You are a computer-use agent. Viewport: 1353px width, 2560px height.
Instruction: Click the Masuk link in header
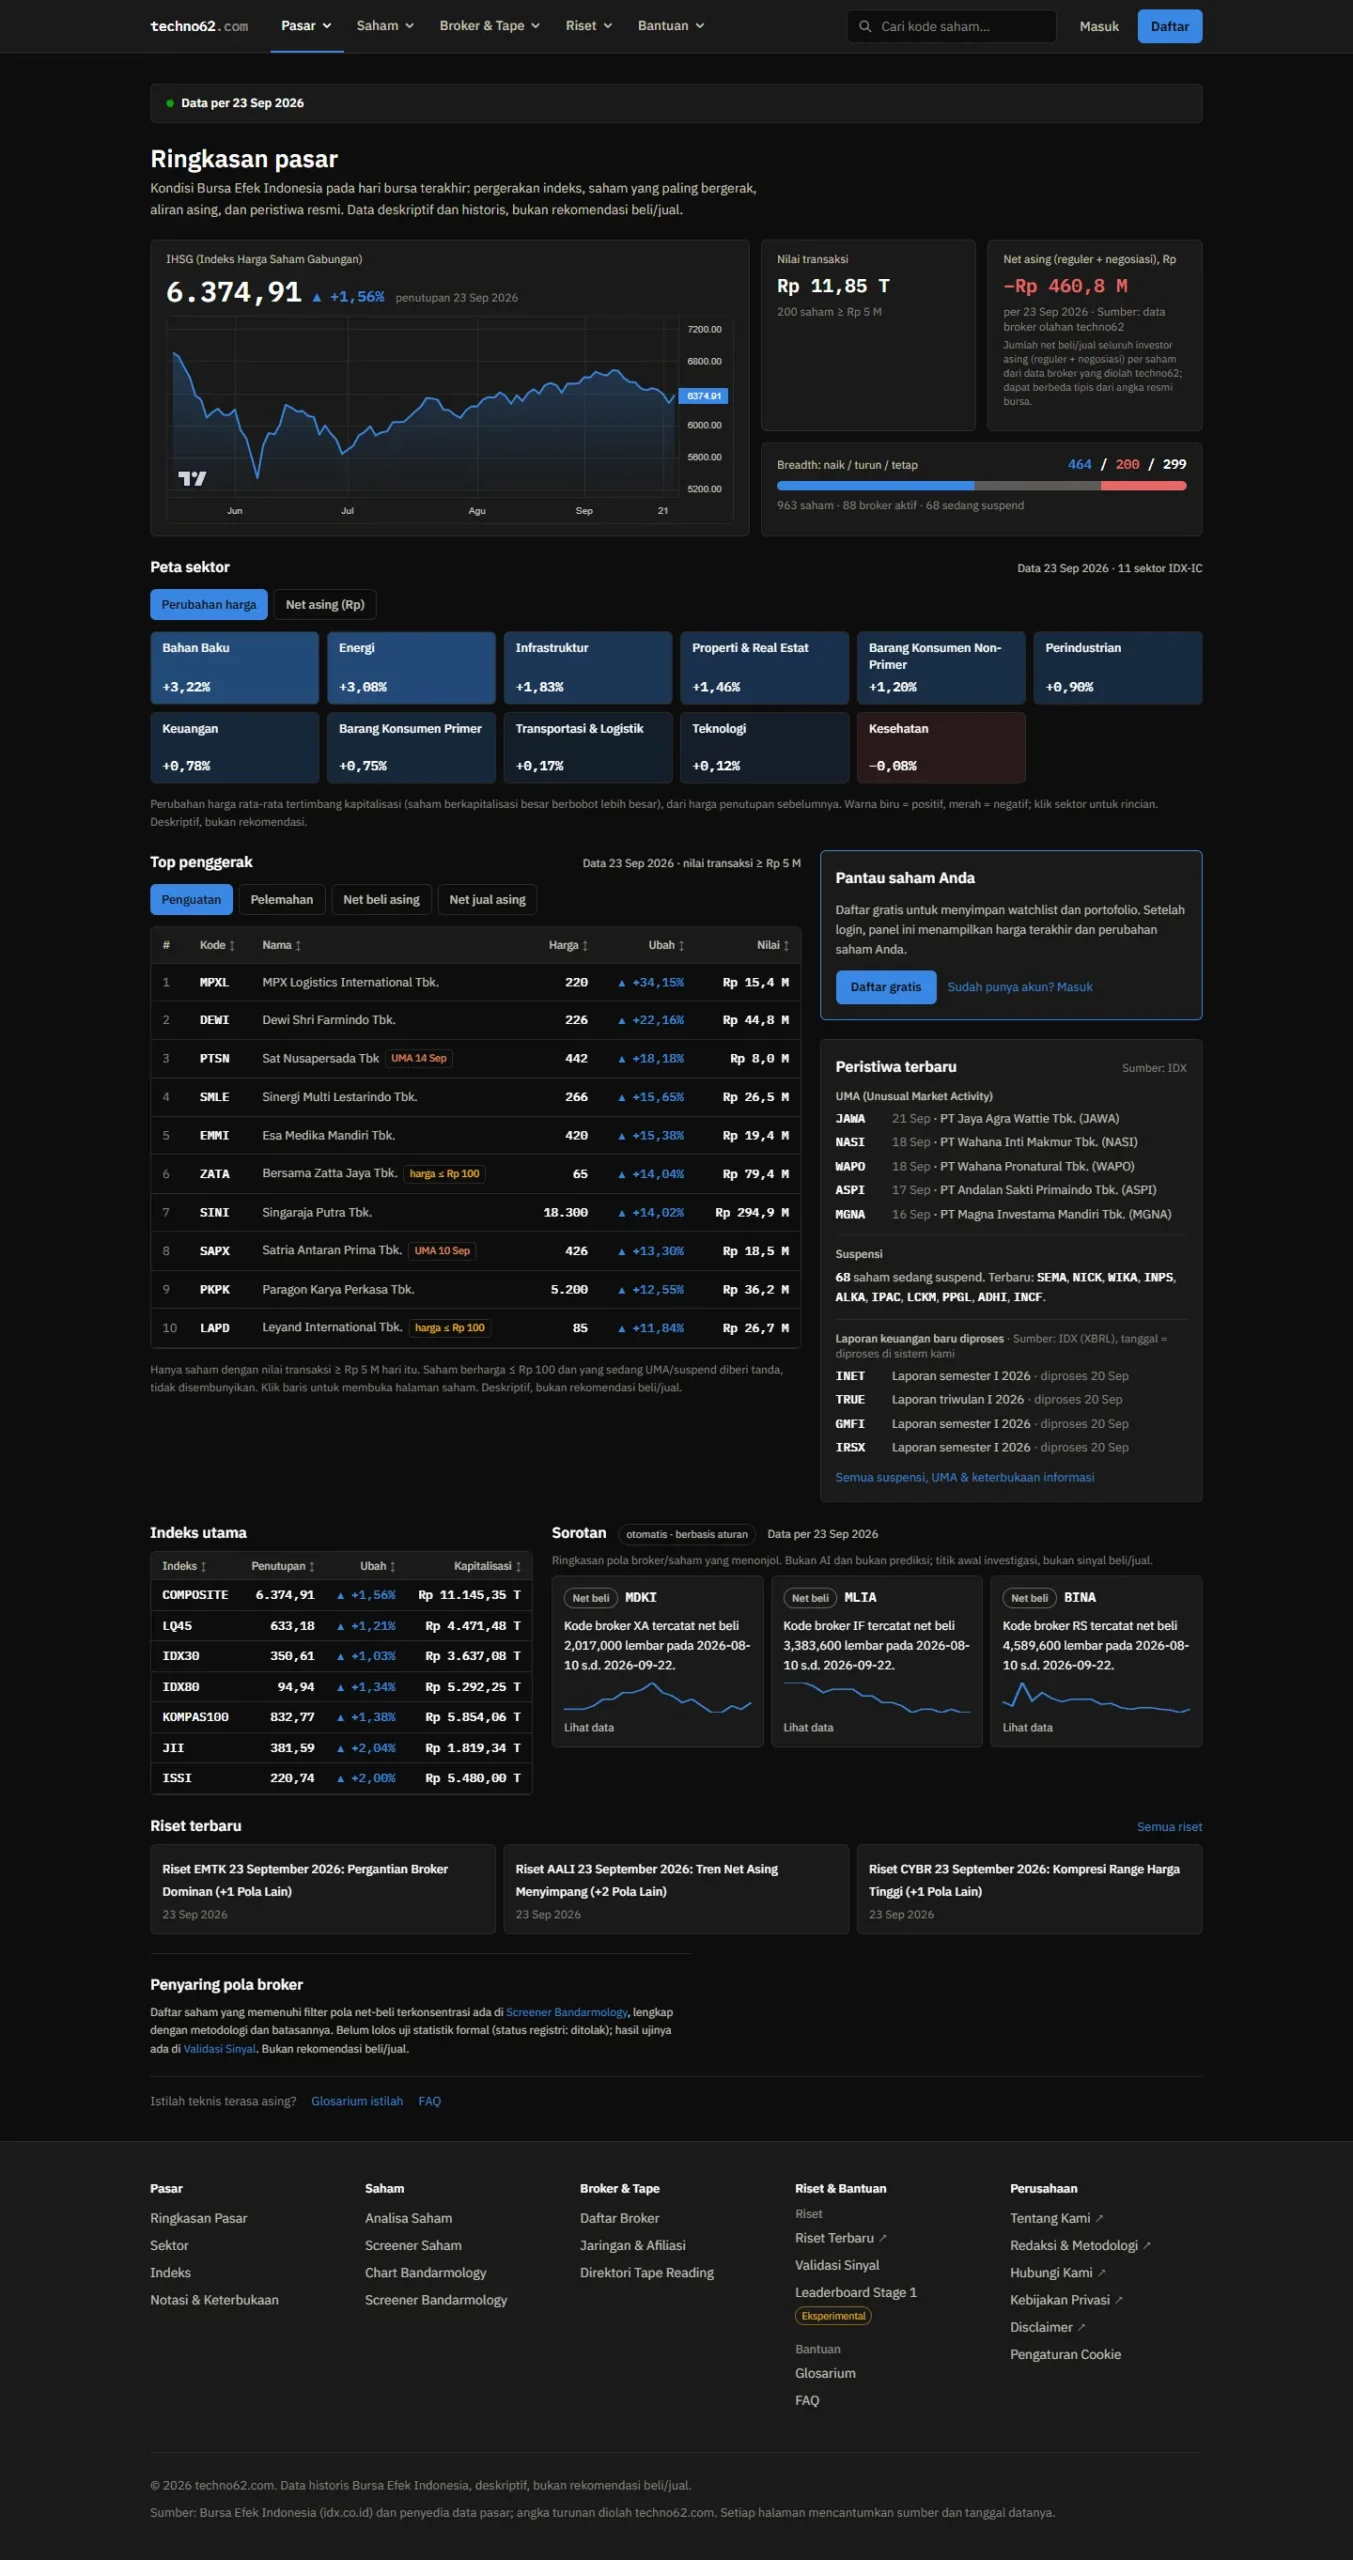click(x=1098, y=26)
